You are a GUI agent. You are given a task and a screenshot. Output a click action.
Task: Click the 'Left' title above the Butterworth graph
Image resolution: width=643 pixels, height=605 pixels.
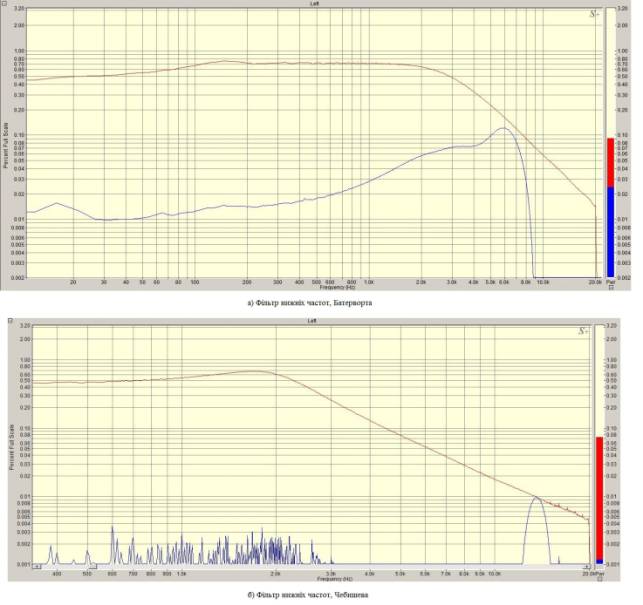coord(314,3)
